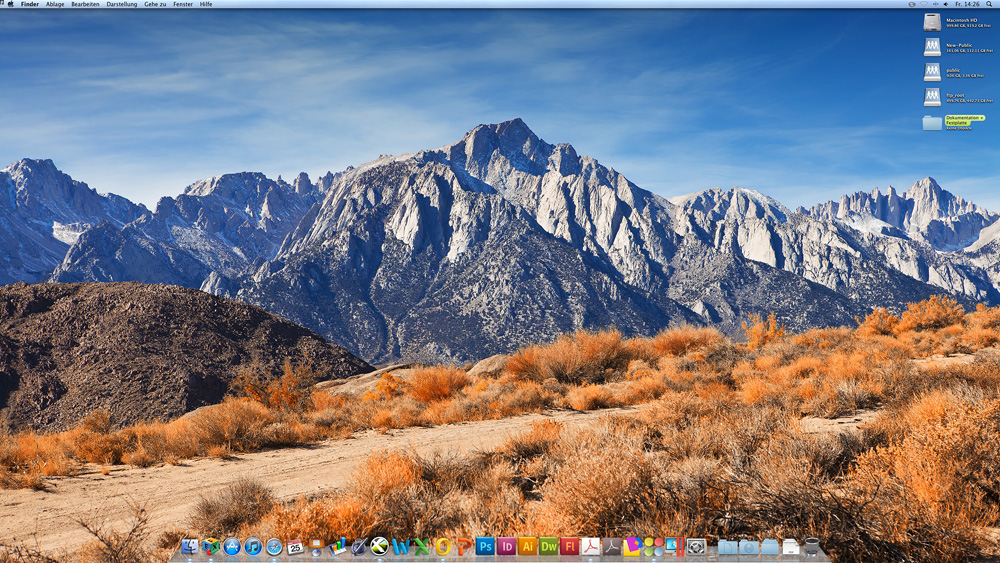The image size is (1000, 563).
Task: Launch Acrobat Distiller with the dark gray icon
Action: coord(611,546)
